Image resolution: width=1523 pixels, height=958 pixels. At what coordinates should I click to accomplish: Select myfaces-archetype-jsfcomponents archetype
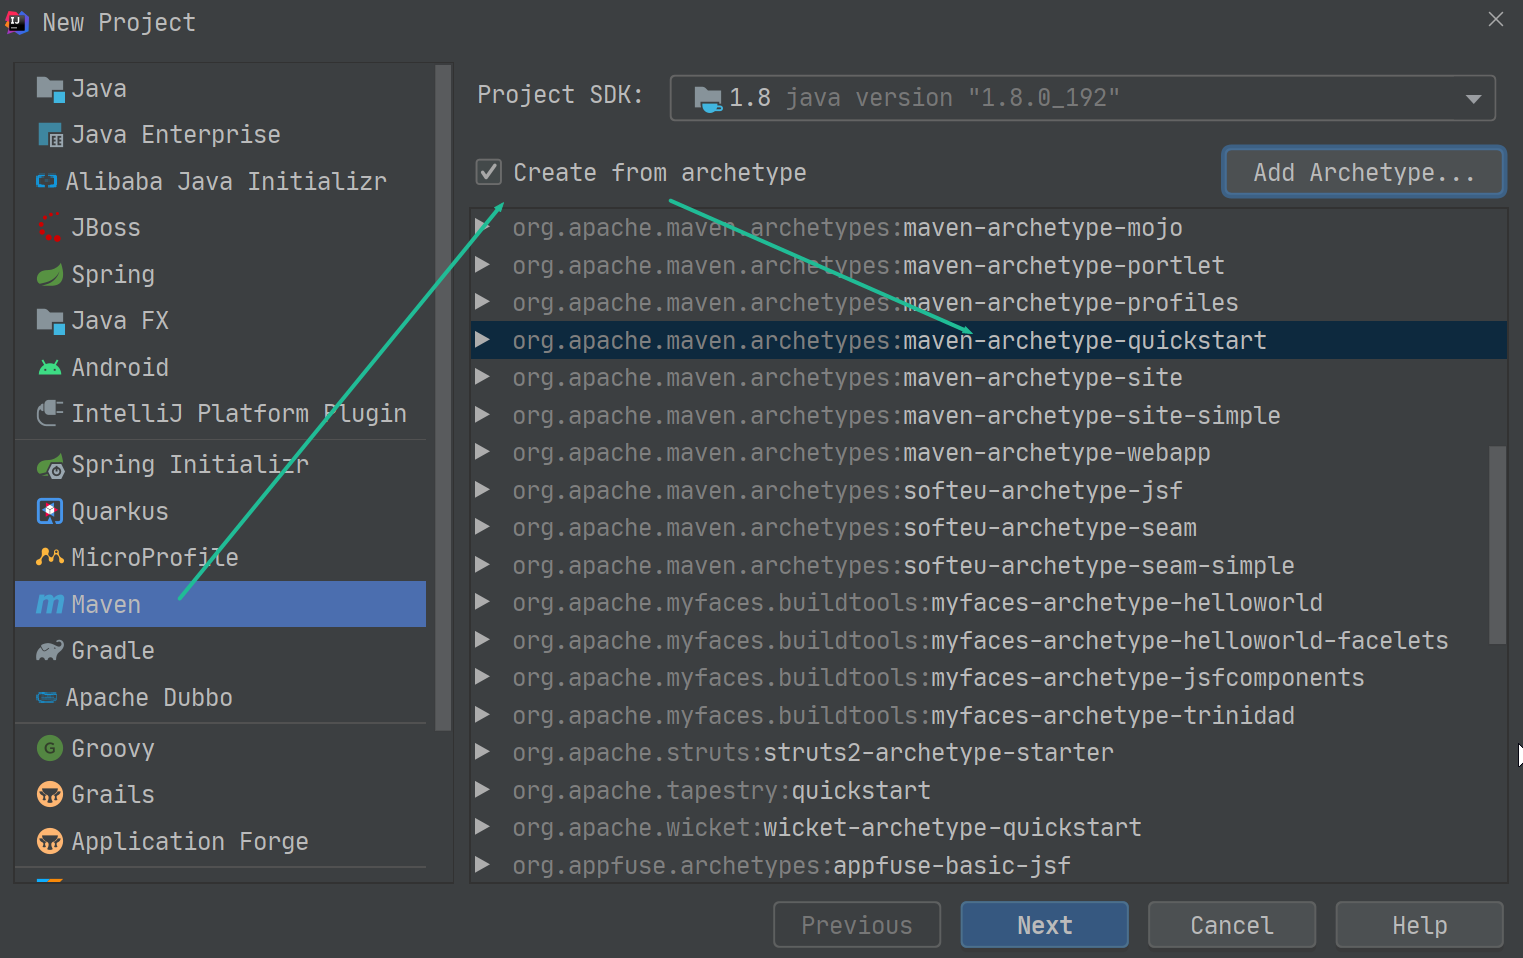[x=989, y=678]
